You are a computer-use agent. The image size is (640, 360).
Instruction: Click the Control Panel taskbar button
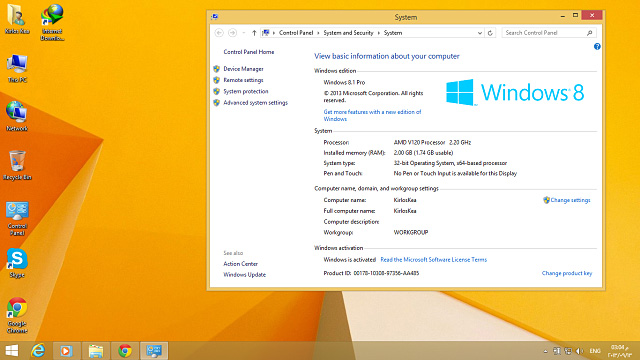[x=154, y=351]
